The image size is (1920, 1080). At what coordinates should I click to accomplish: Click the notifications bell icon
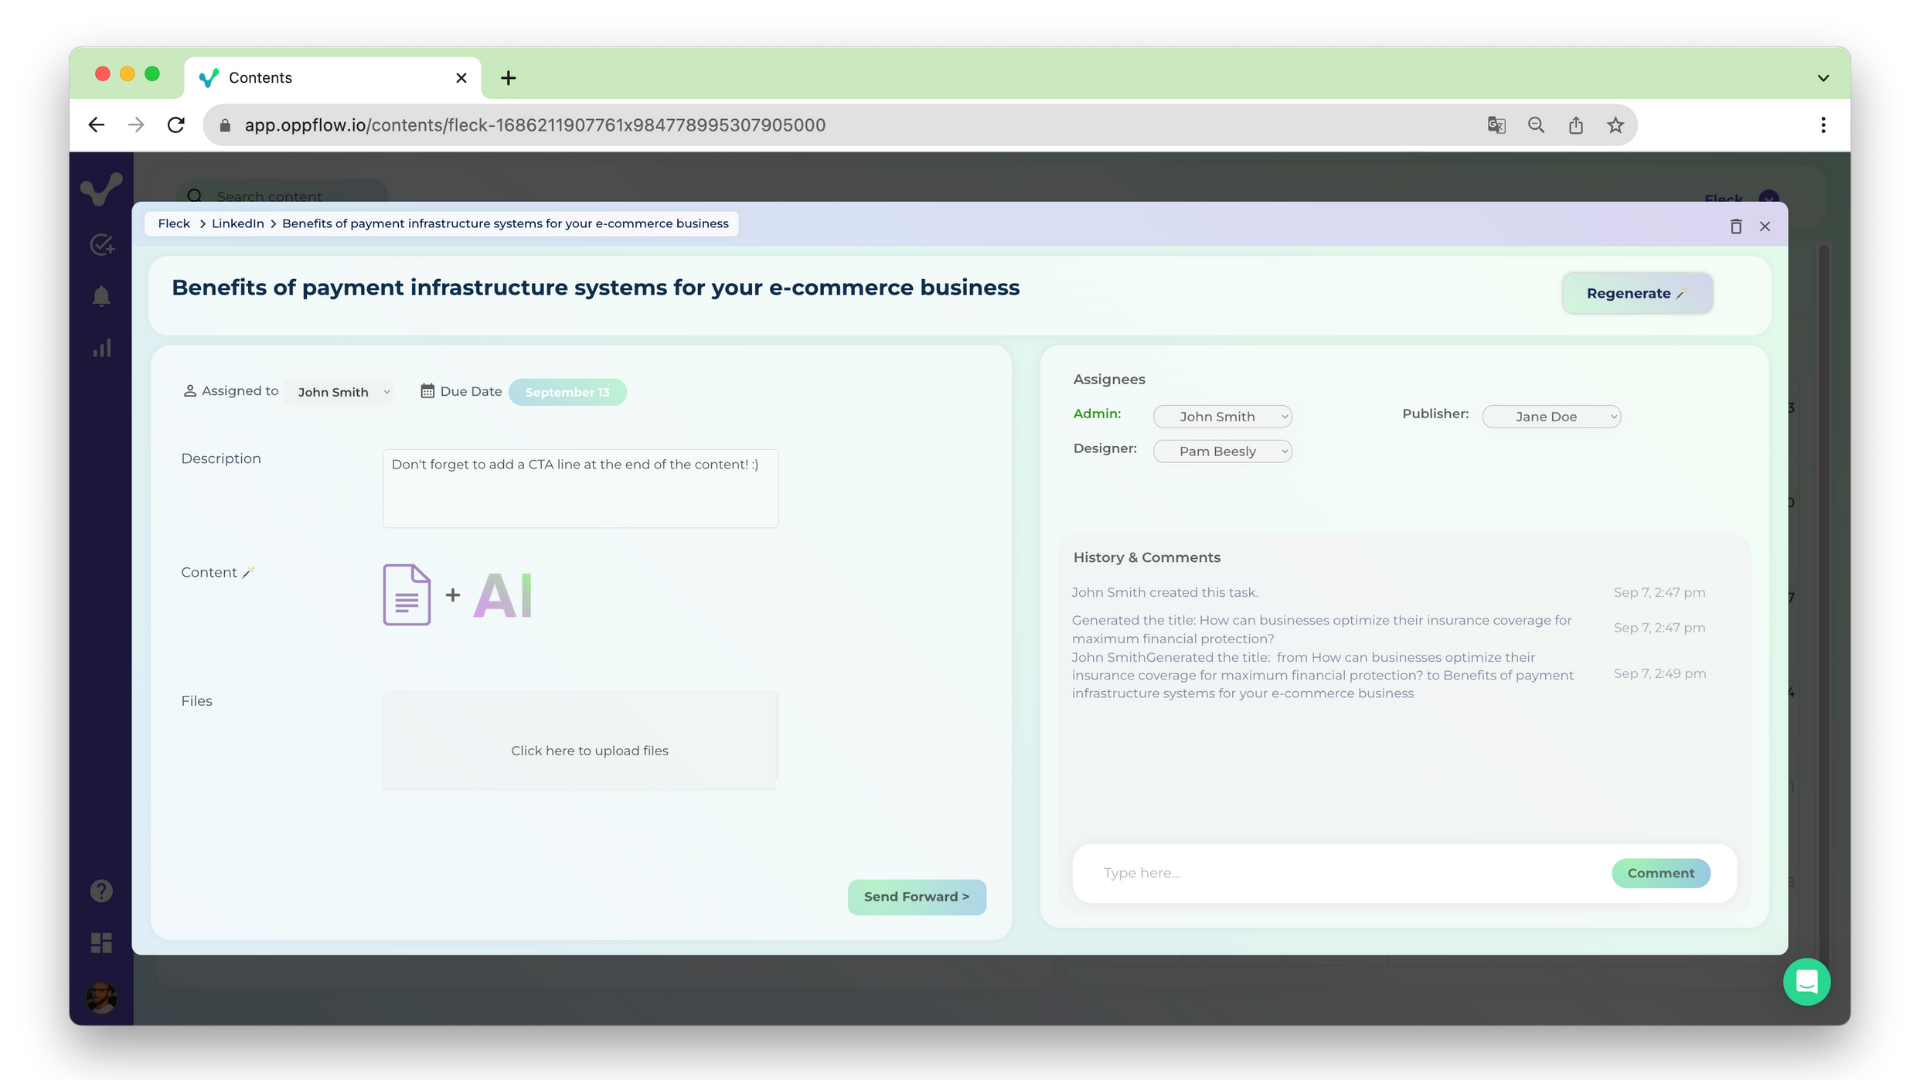[102, 295]
